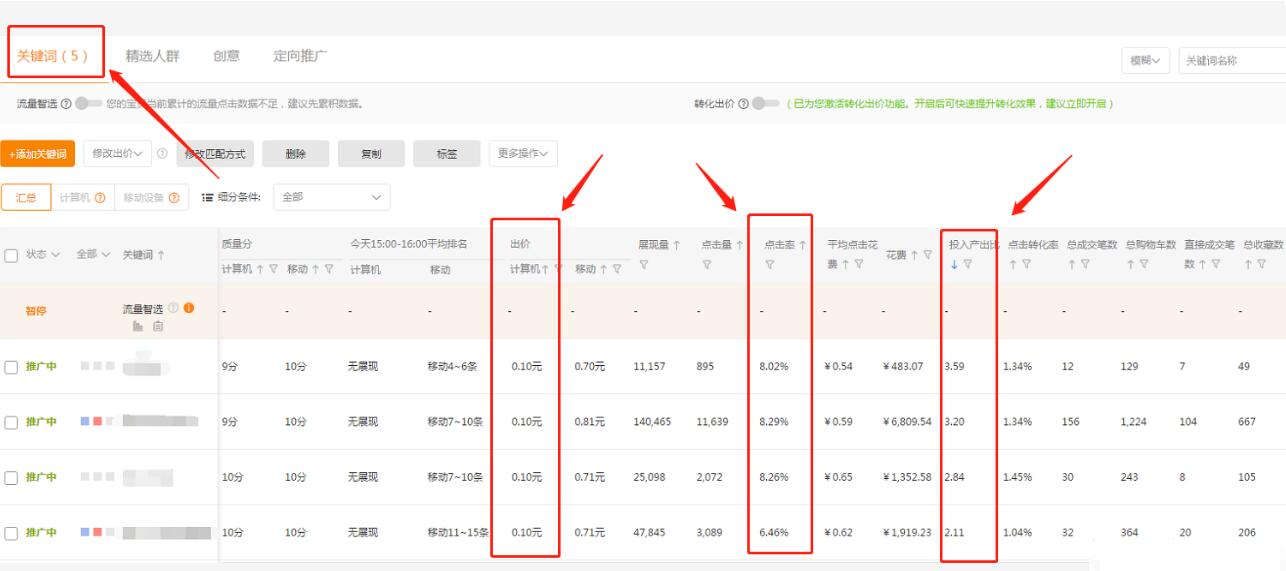Check the row with 2,072 clicks

(11, 478)
